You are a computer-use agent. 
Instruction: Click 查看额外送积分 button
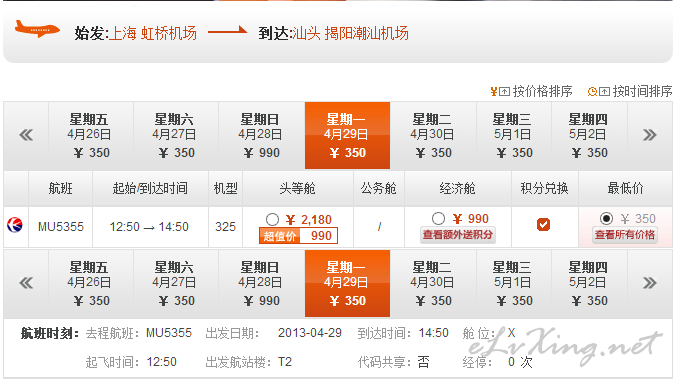coord(458,235)
